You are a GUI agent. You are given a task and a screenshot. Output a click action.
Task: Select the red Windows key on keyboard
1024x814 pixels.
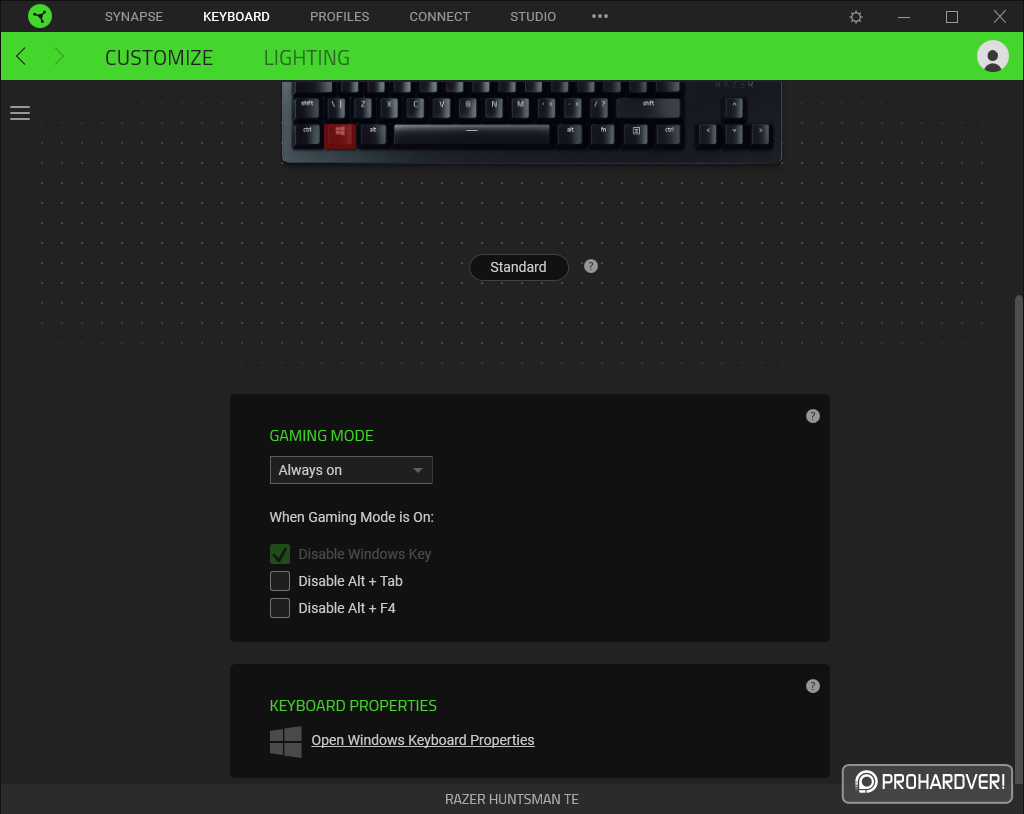pos(340,135)
